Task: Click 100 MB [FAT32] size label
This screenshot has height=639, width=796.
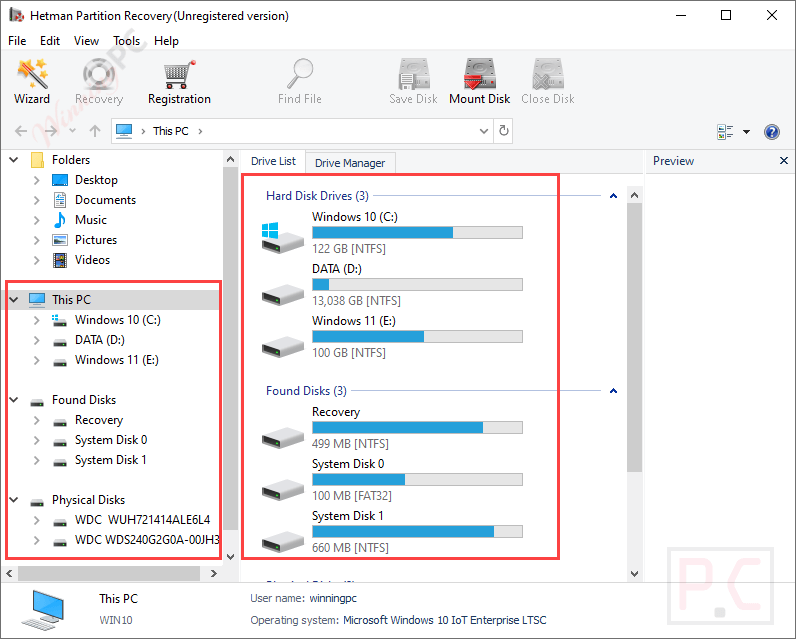Action: coord(352,496)
